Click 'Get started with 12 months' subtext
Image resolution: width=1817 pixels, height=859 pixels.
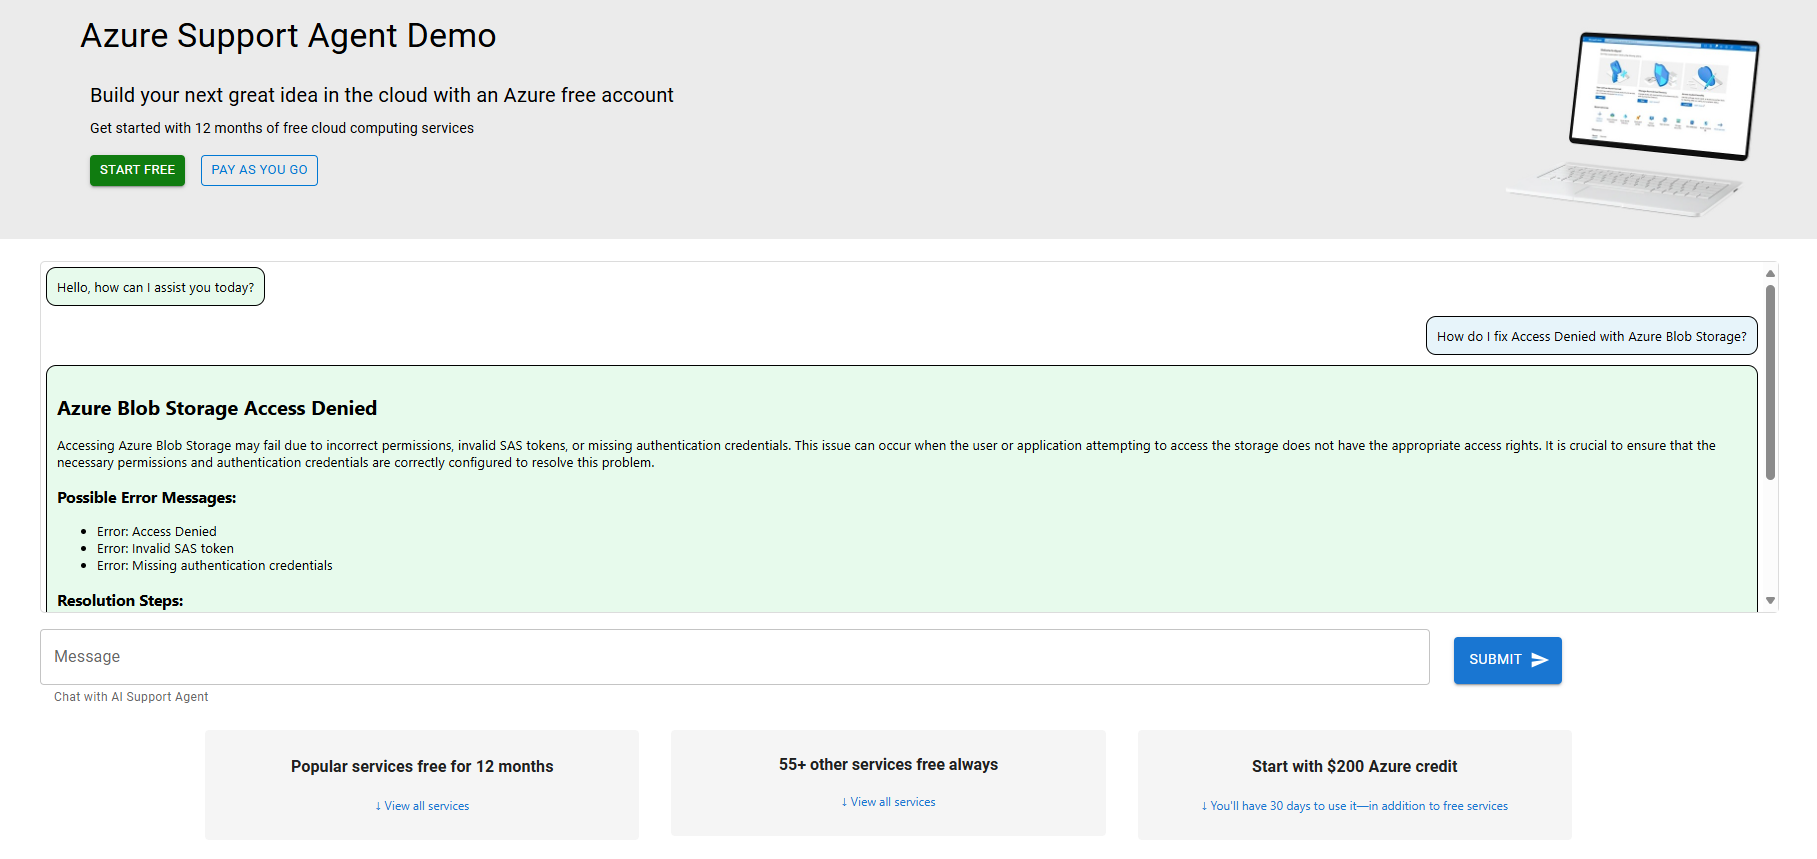pos(282,128)
